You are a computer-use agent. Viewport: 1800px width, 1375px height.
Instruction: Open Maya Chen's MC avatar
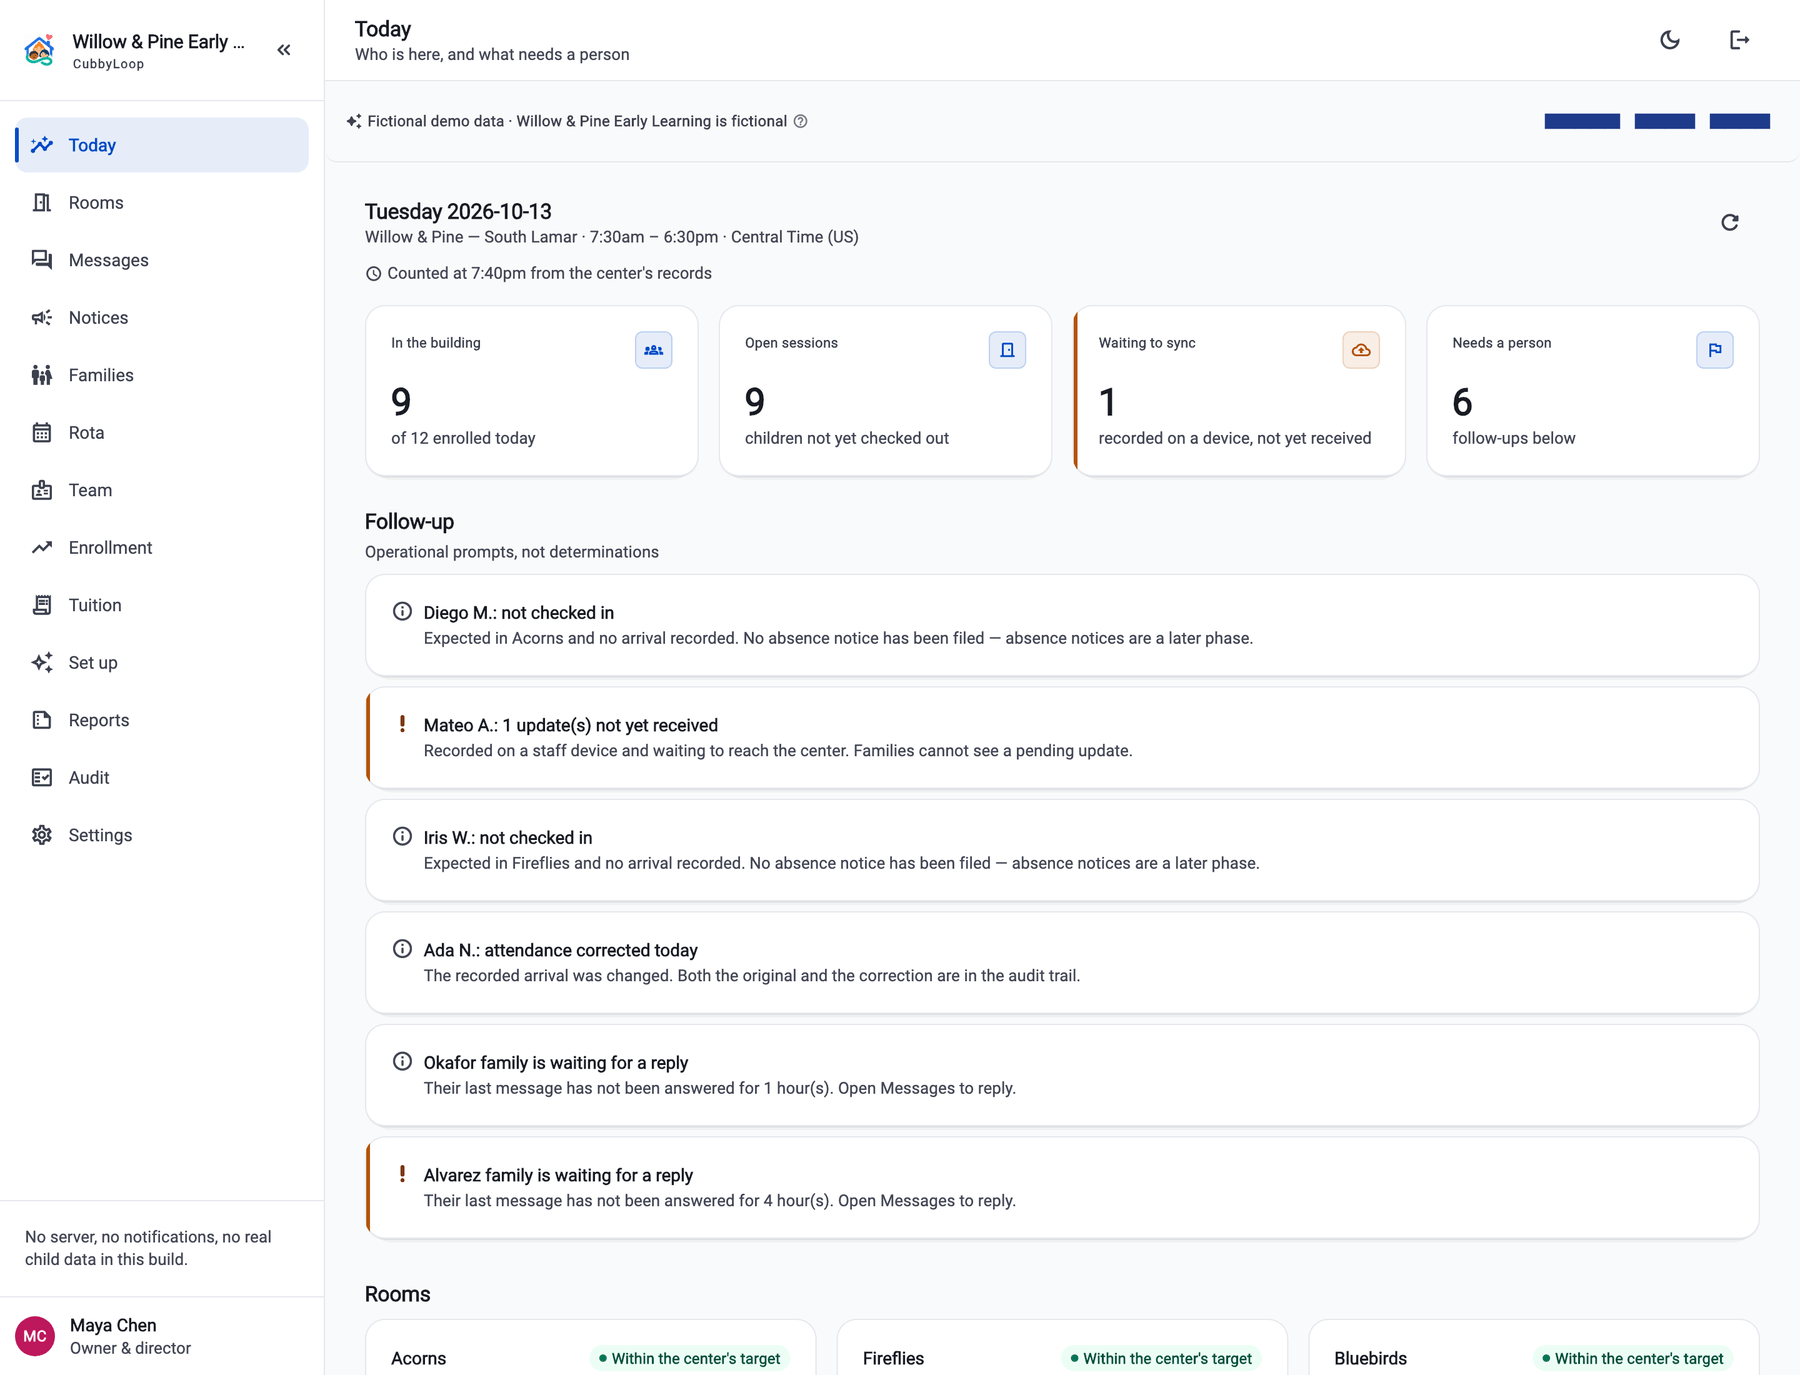pyautogui.click(x=35, y=1336)
